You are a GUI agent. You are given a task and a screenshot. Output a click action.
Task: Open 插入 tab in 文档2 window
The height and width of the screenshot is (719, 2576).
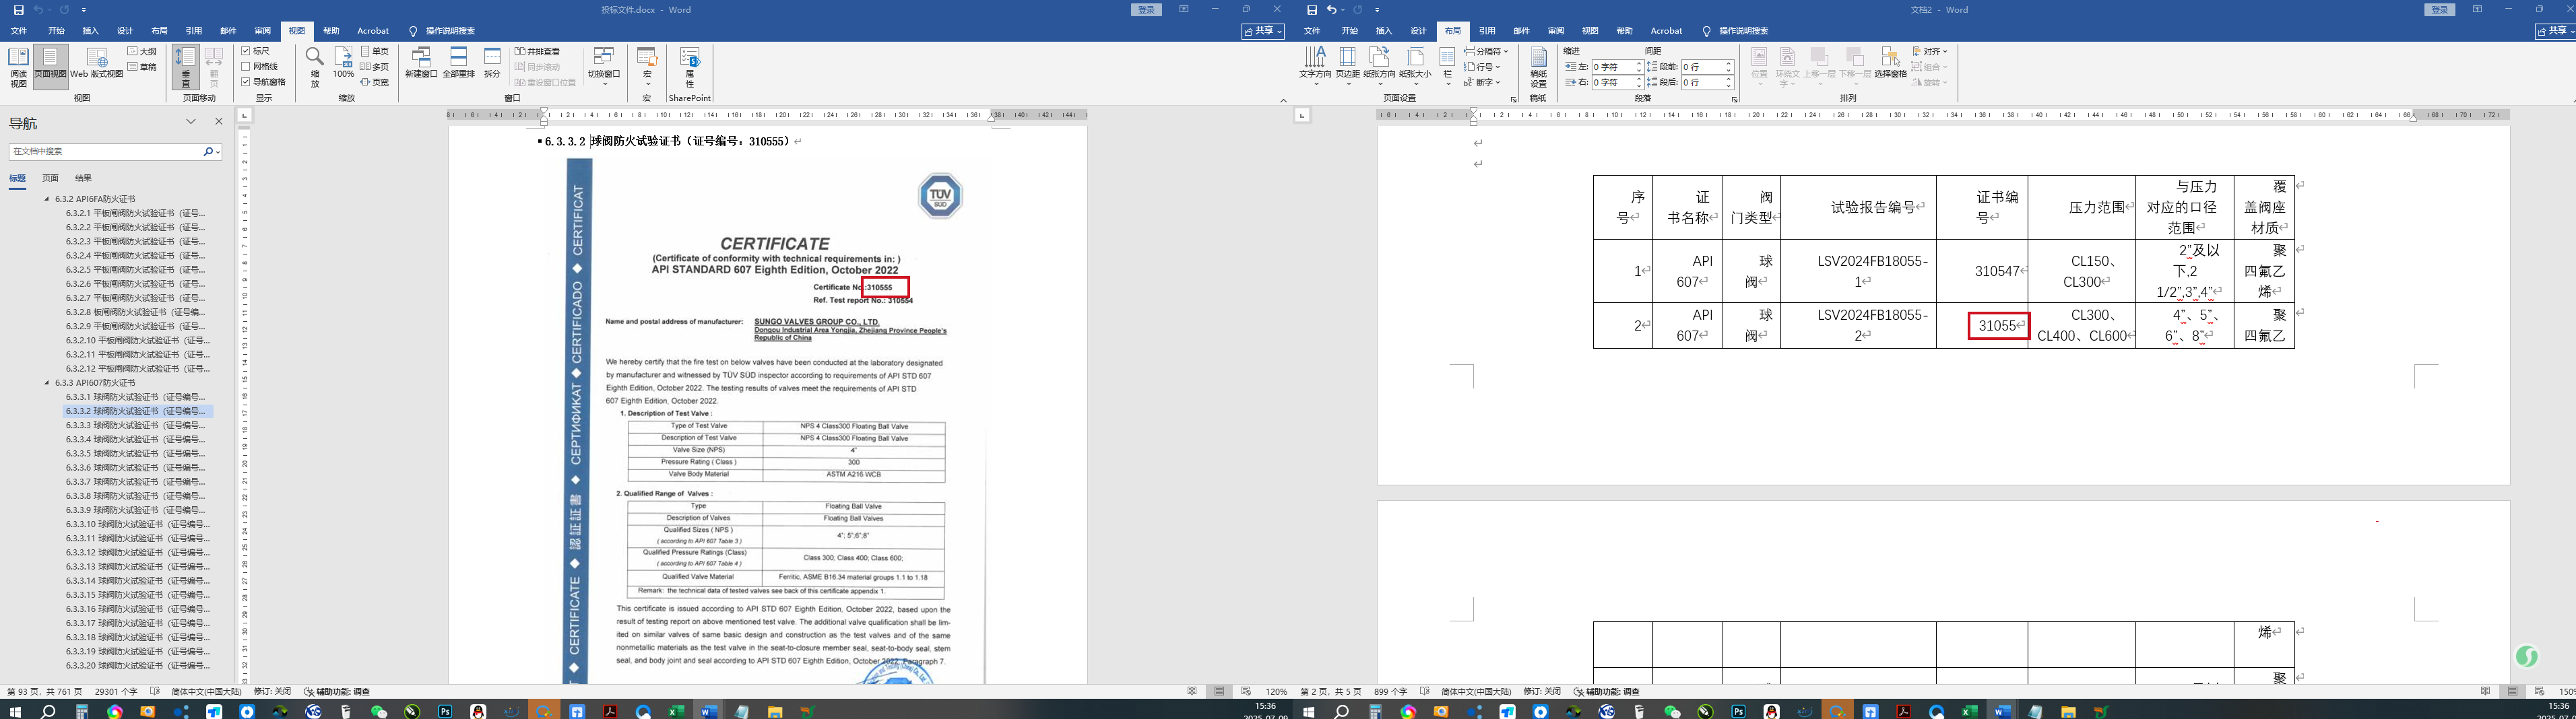coord(1384,31)
